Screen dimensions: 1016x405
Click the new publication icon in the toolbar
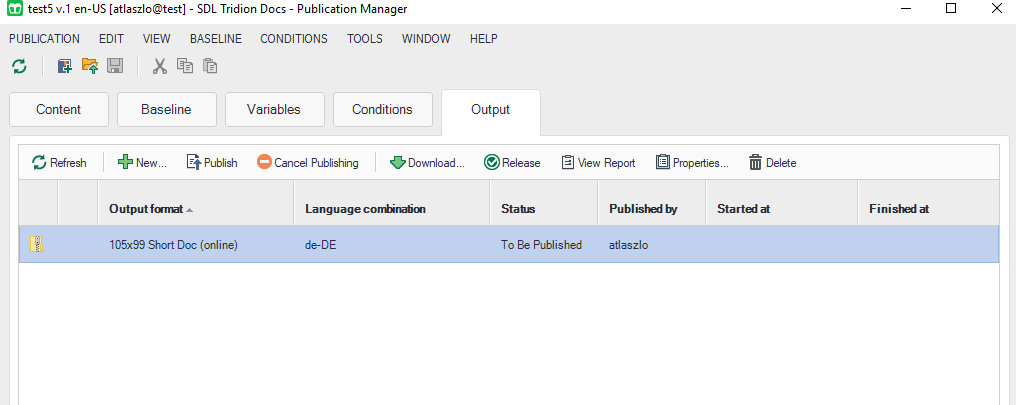point(65,66)
